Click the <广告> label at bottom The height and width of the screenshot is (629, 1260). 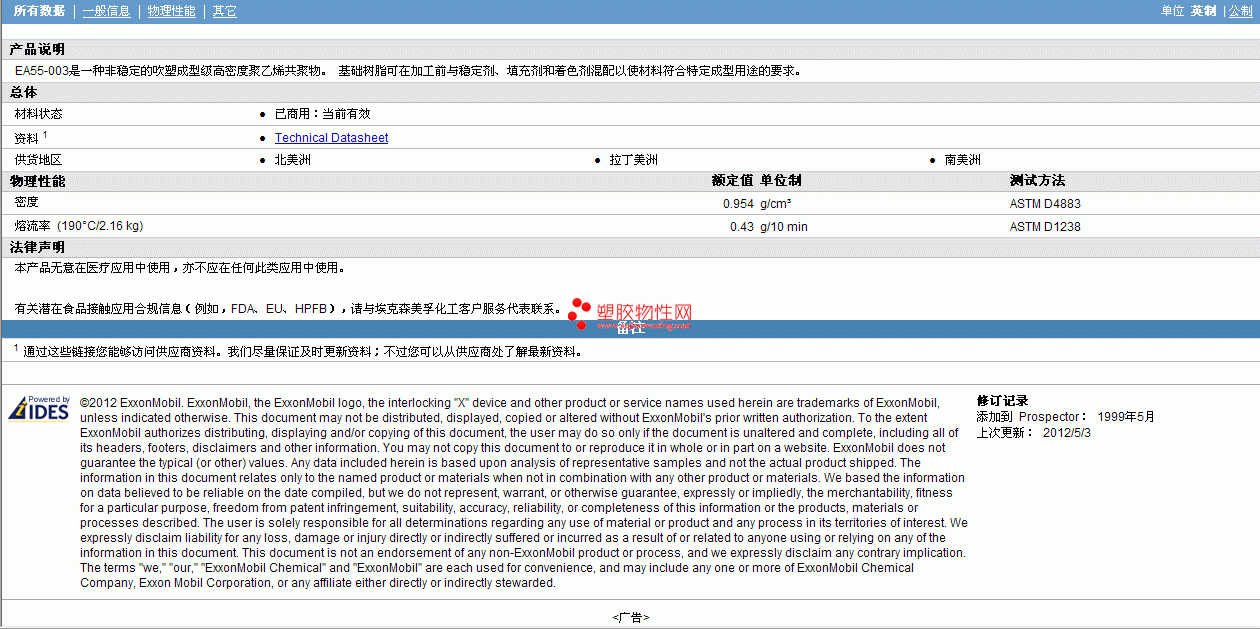pyautogui.click(x=631, y=618)
